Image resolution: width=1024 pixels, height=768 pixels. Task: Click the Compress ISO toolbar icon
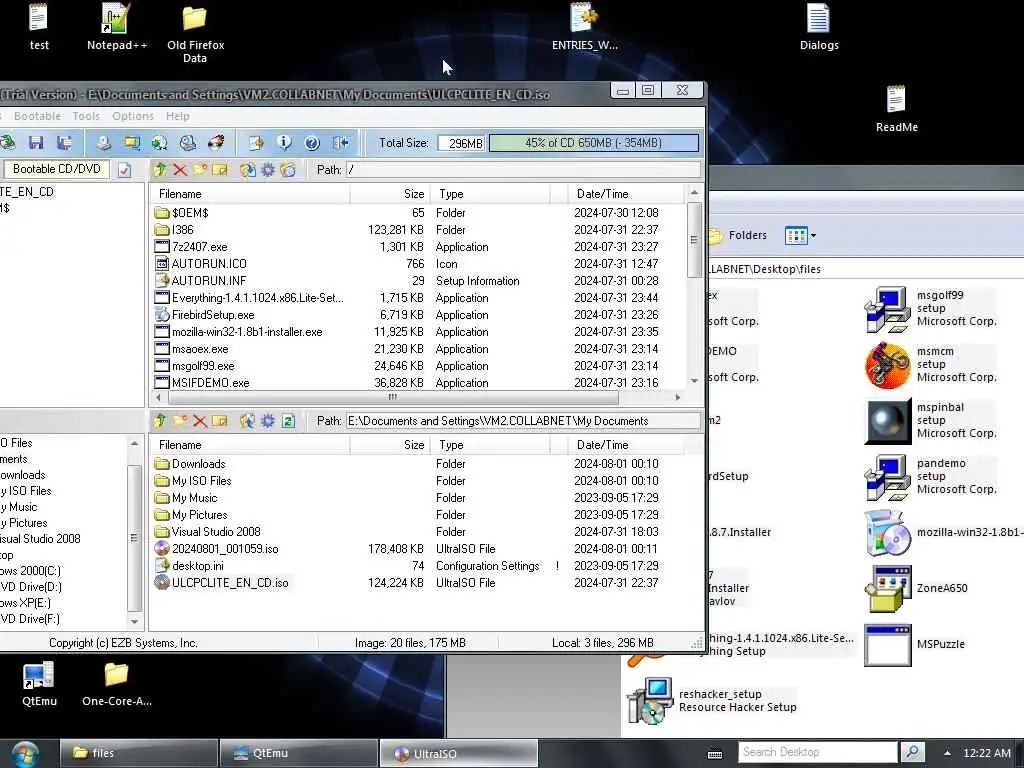coord(132,143)
